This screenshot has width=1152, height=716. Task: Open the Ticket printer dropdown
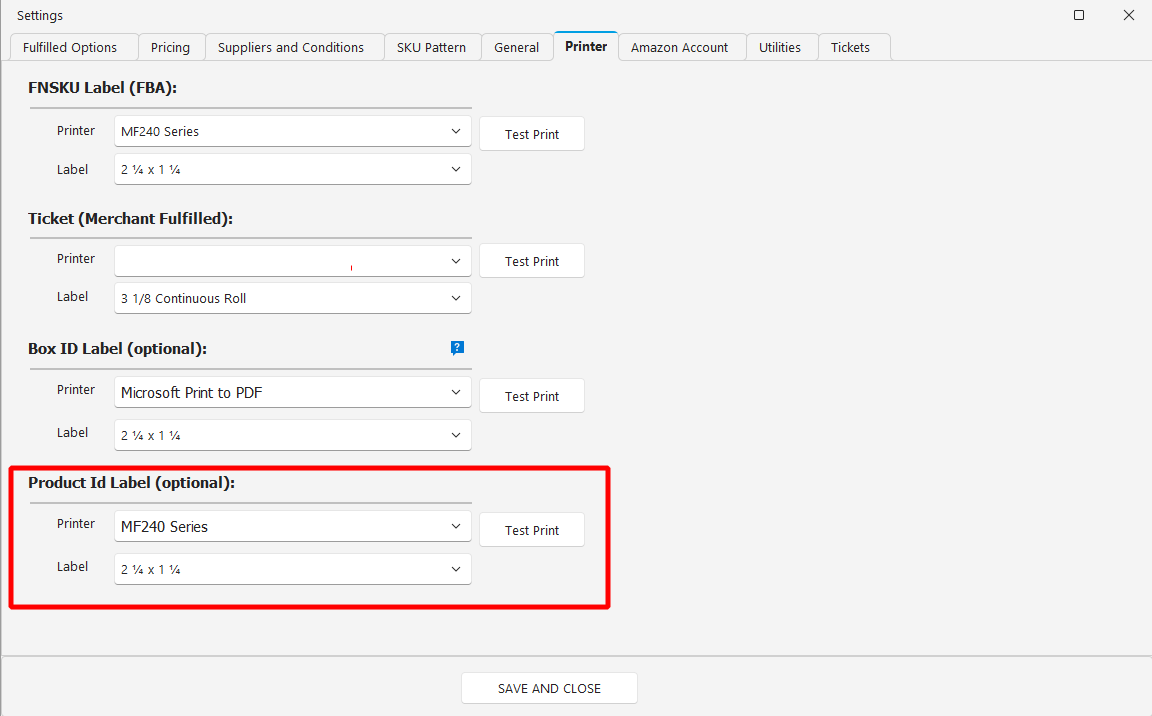point(292,261)
